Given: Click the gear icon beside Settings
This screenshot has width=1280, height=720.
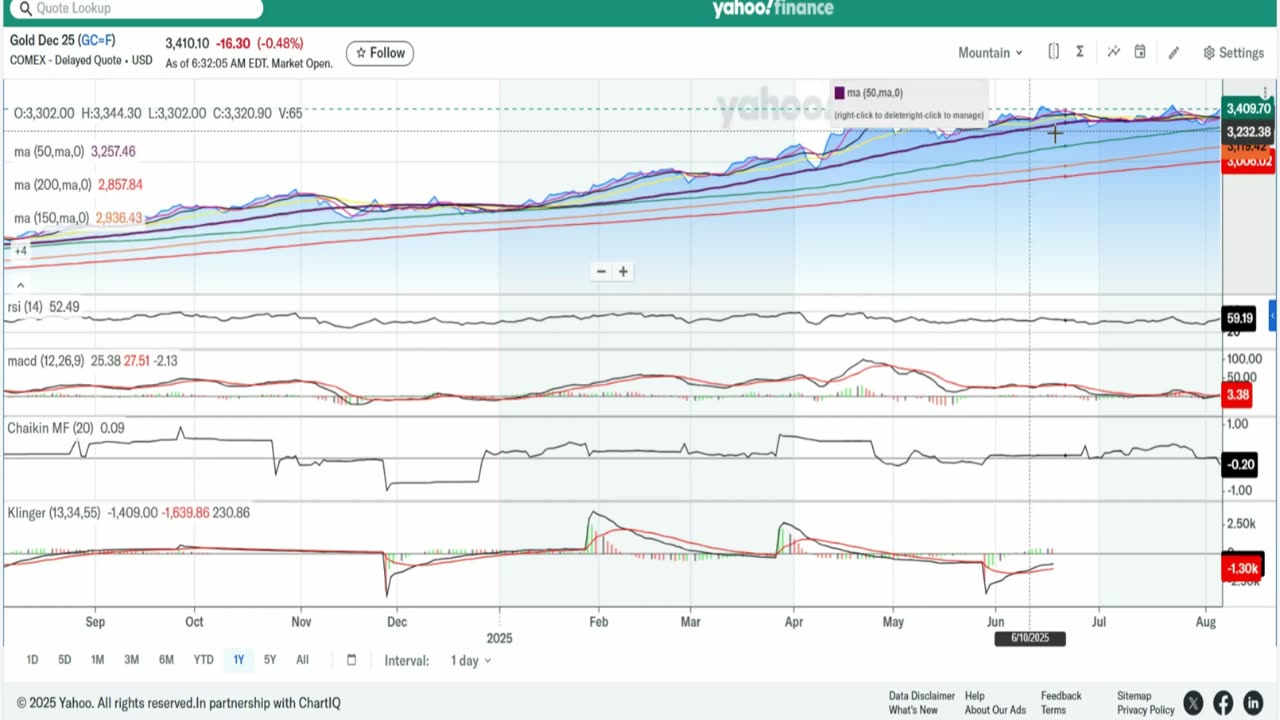Looking at the screenshot, I should click(x=1209, y=53).
